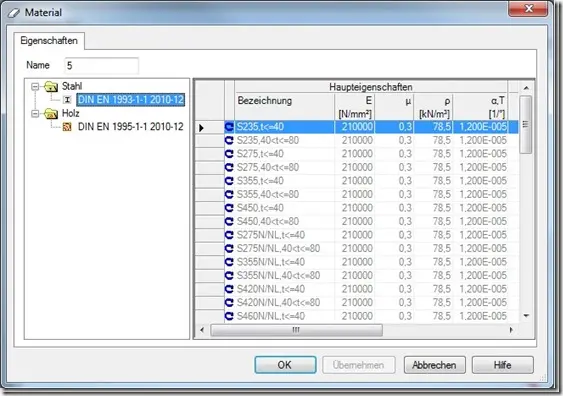This screenshot has height=396, width=563.
Task: Click the timber icon for DIN EN 1995-1-1
Action: (67, 127)
